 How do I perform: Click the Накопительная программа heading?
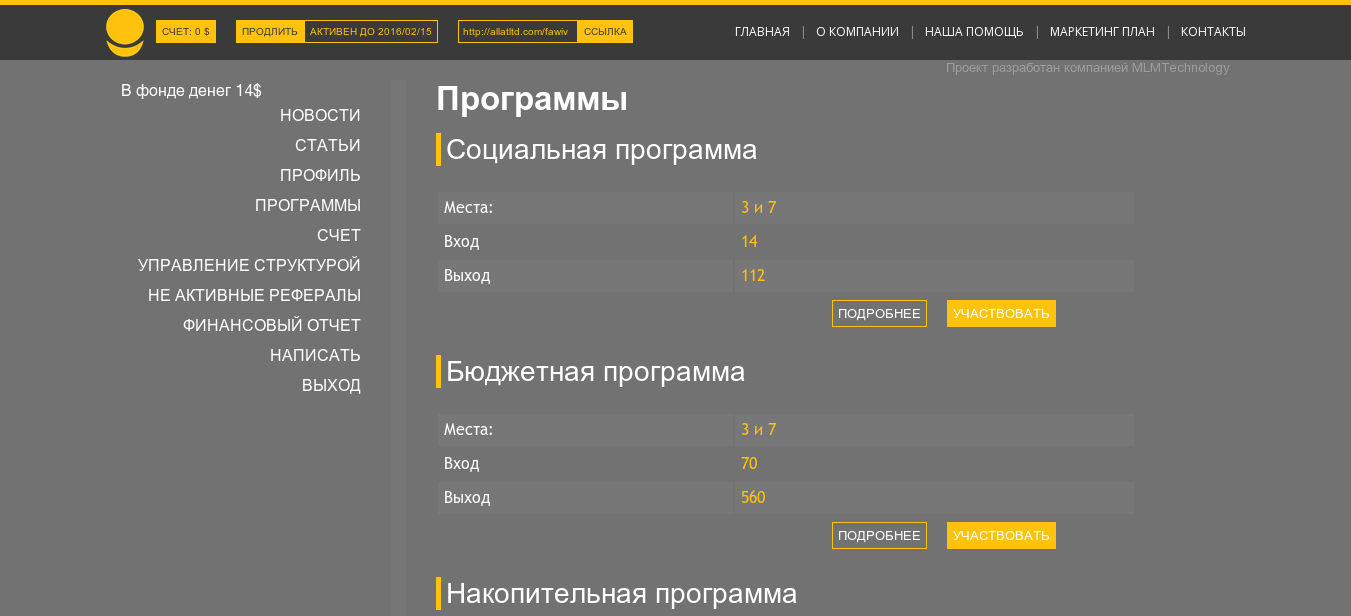621,594
